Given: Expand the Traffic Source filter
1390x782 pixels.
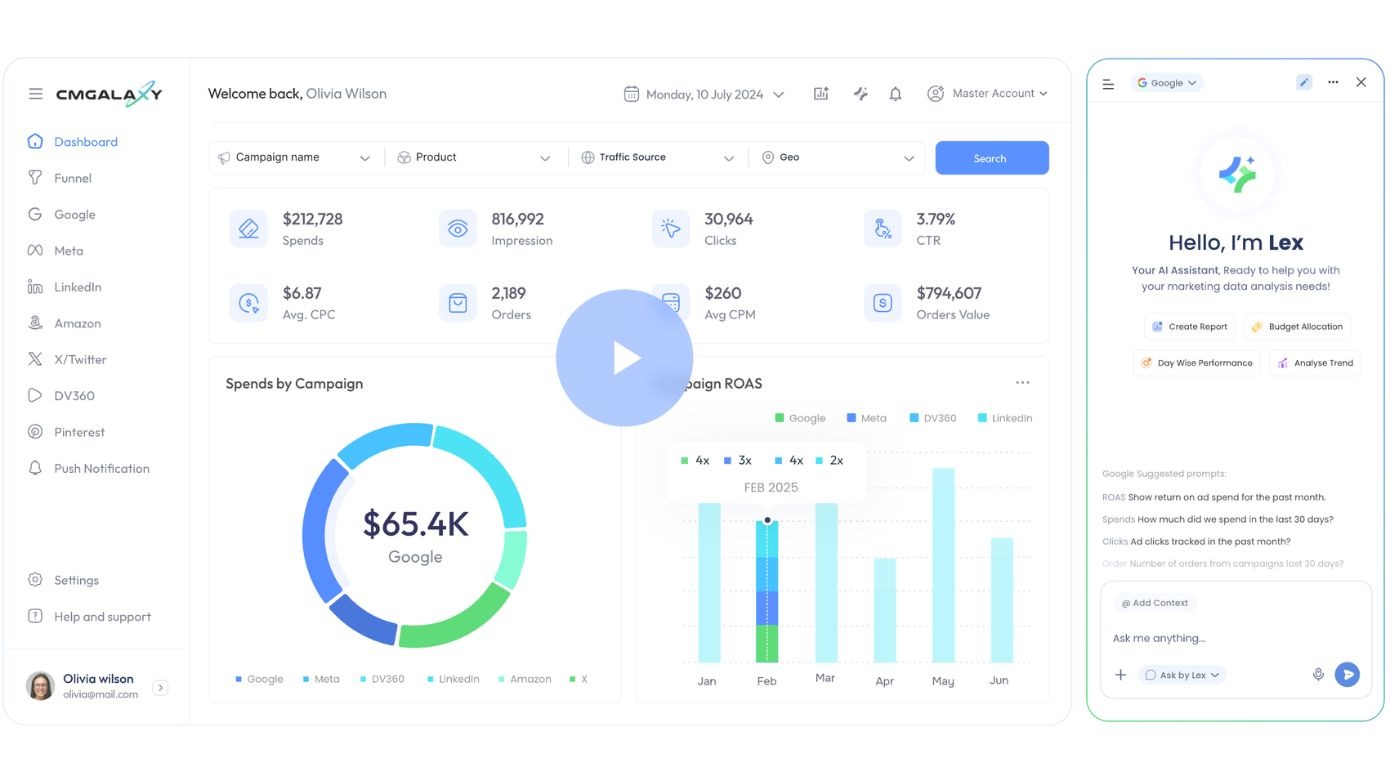Looking at the screenshot, I should [659, 158].
